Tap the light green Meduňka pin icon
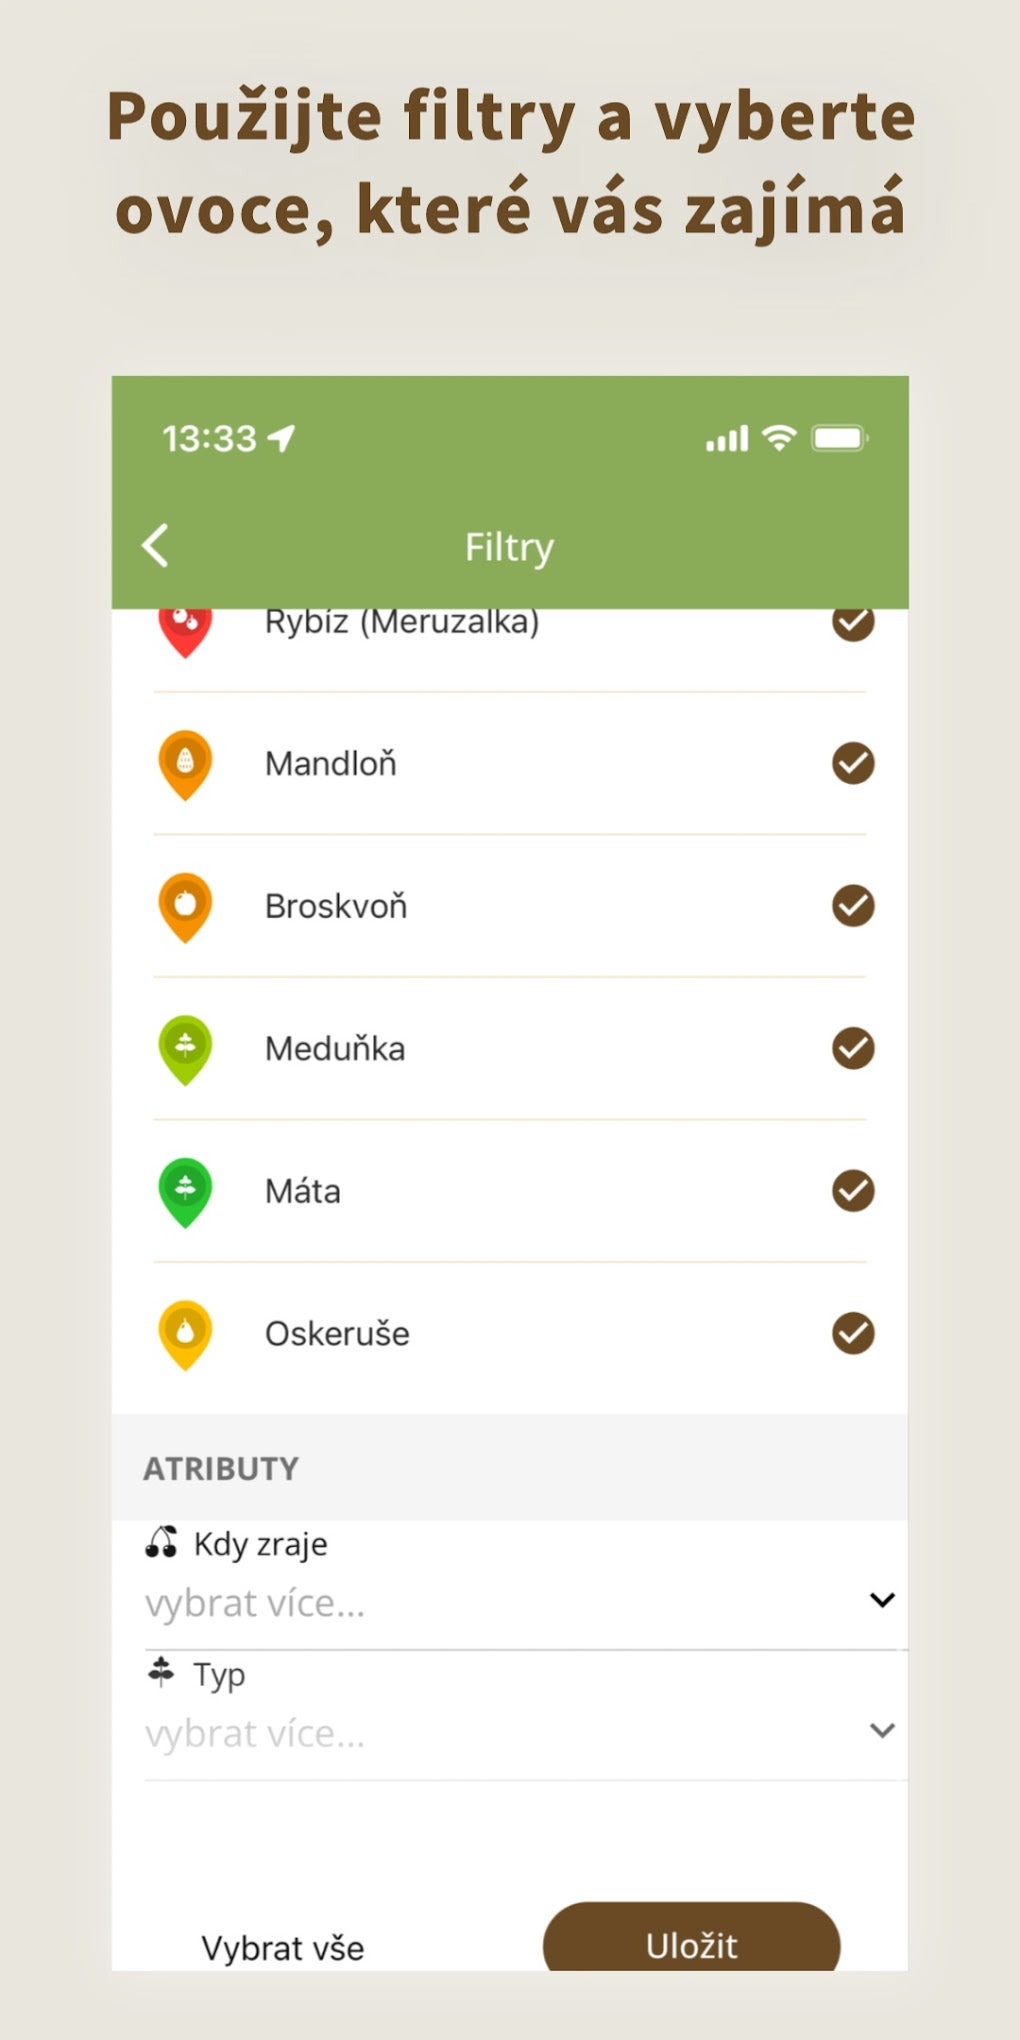 pyautogui.click(x=185, y=1048)
